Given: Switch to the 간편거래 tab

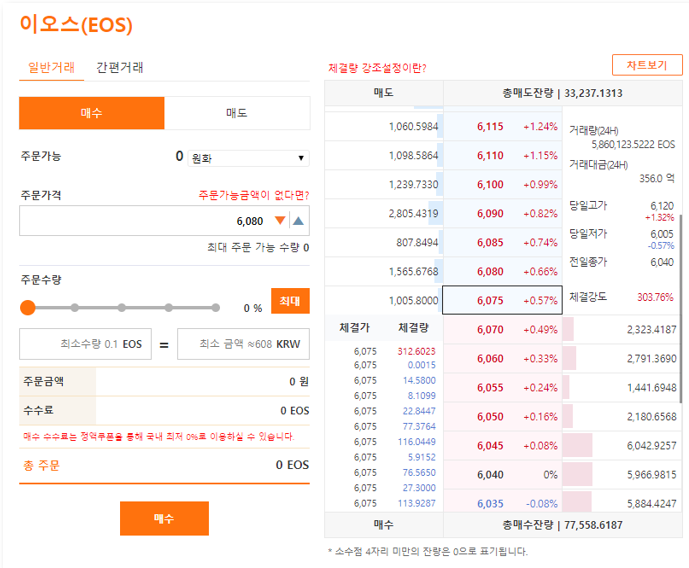Looking at the screenshot, I should coord(120,68).
